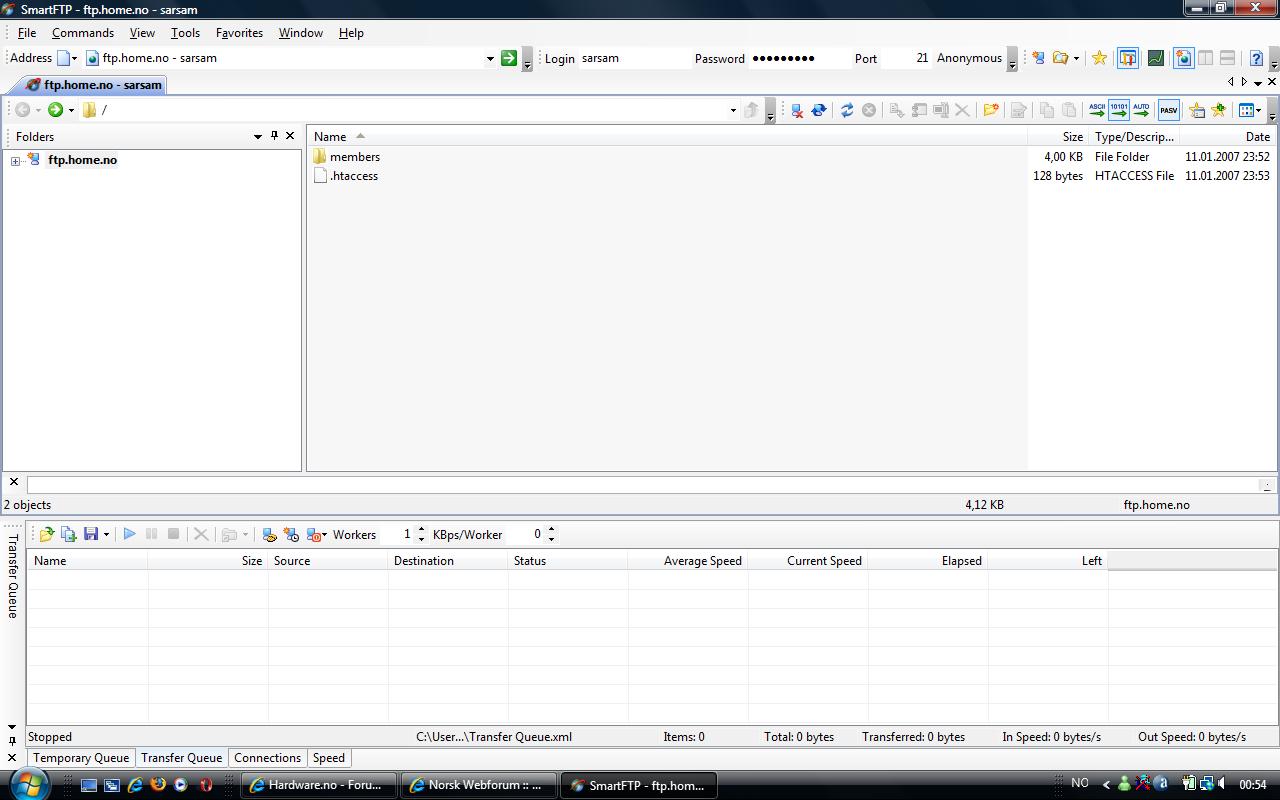Viewport: 1280px width, 800px height.
Task: Click the green Connect arrow beside address
Action: click(509, 58)
